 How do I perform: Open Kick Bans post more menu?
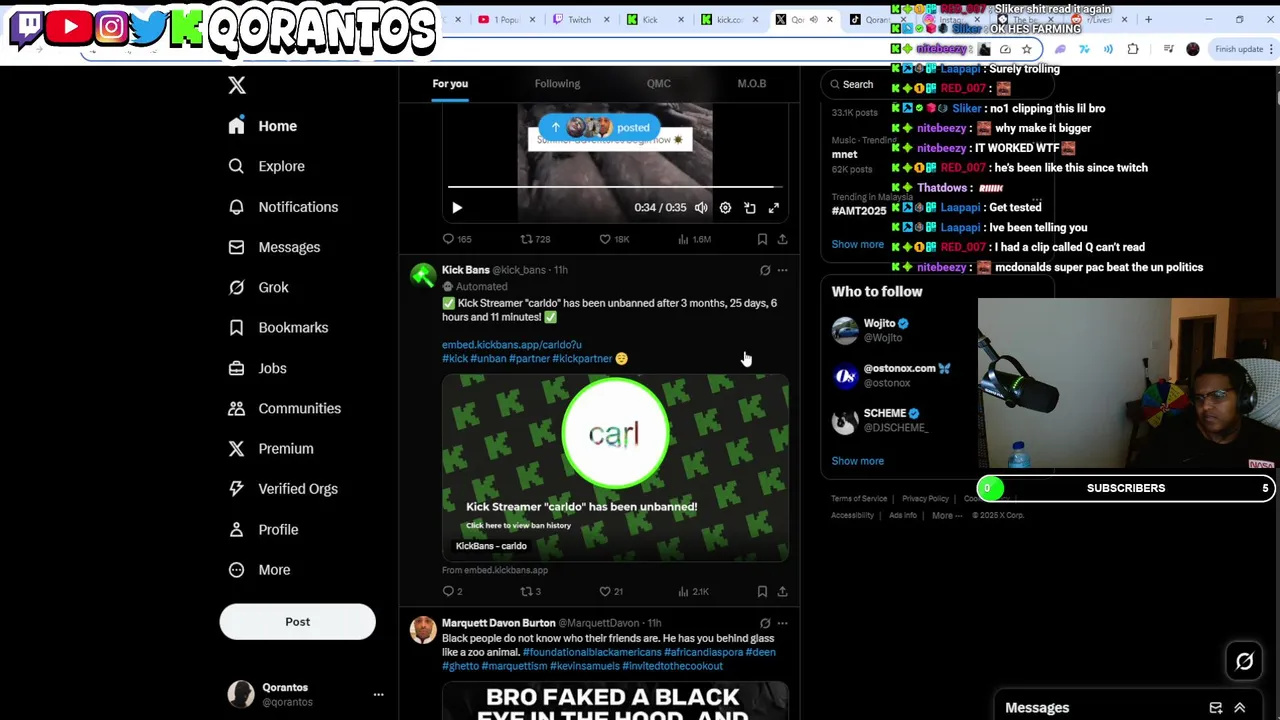pyautogui.click(x=782, y=270)
